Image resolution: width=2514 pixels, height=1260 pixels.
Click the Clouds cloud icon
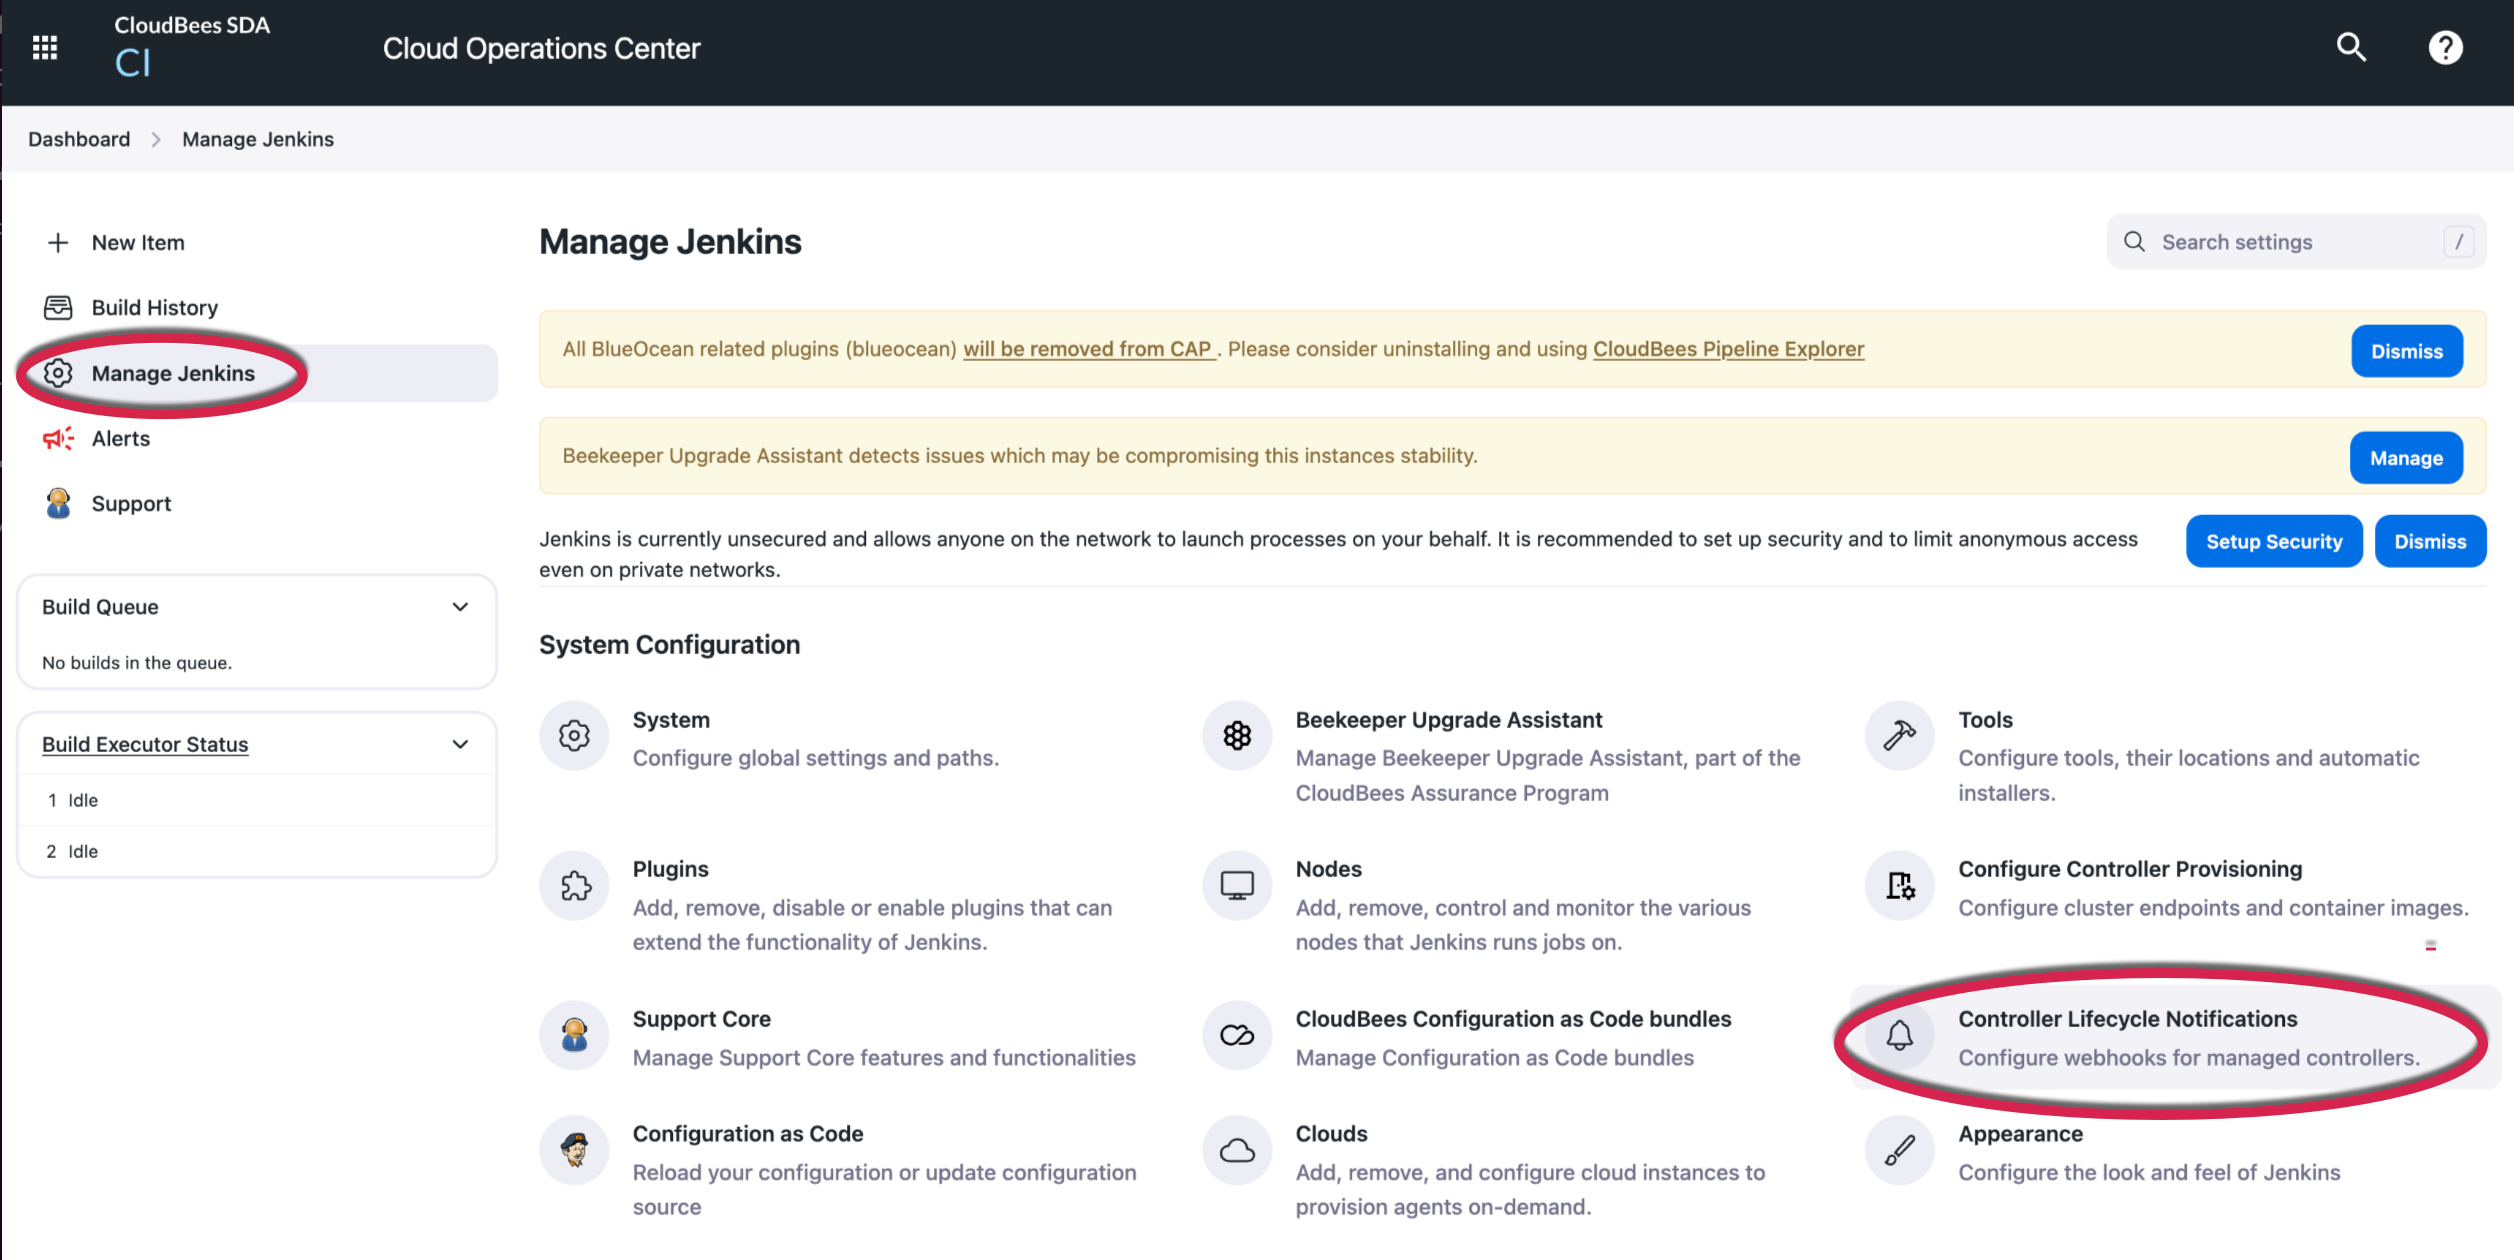1237,1150
